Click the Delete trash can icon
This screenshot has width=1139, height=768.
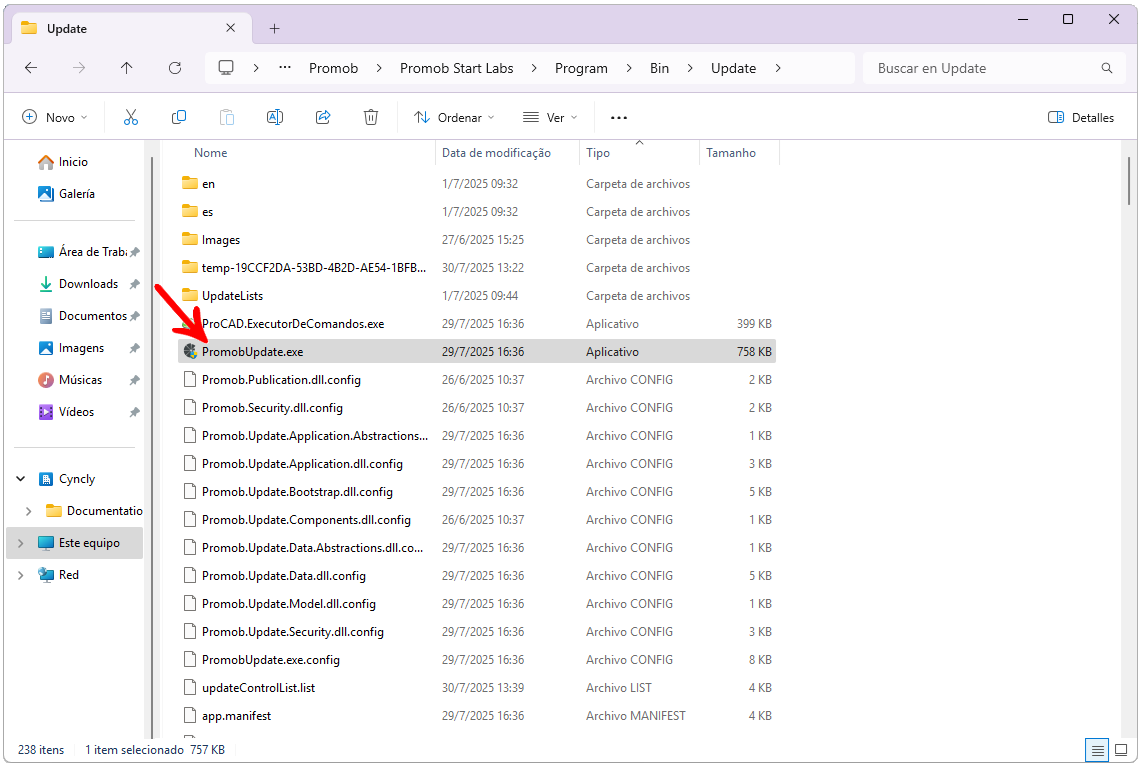click(x=371, y=117)
